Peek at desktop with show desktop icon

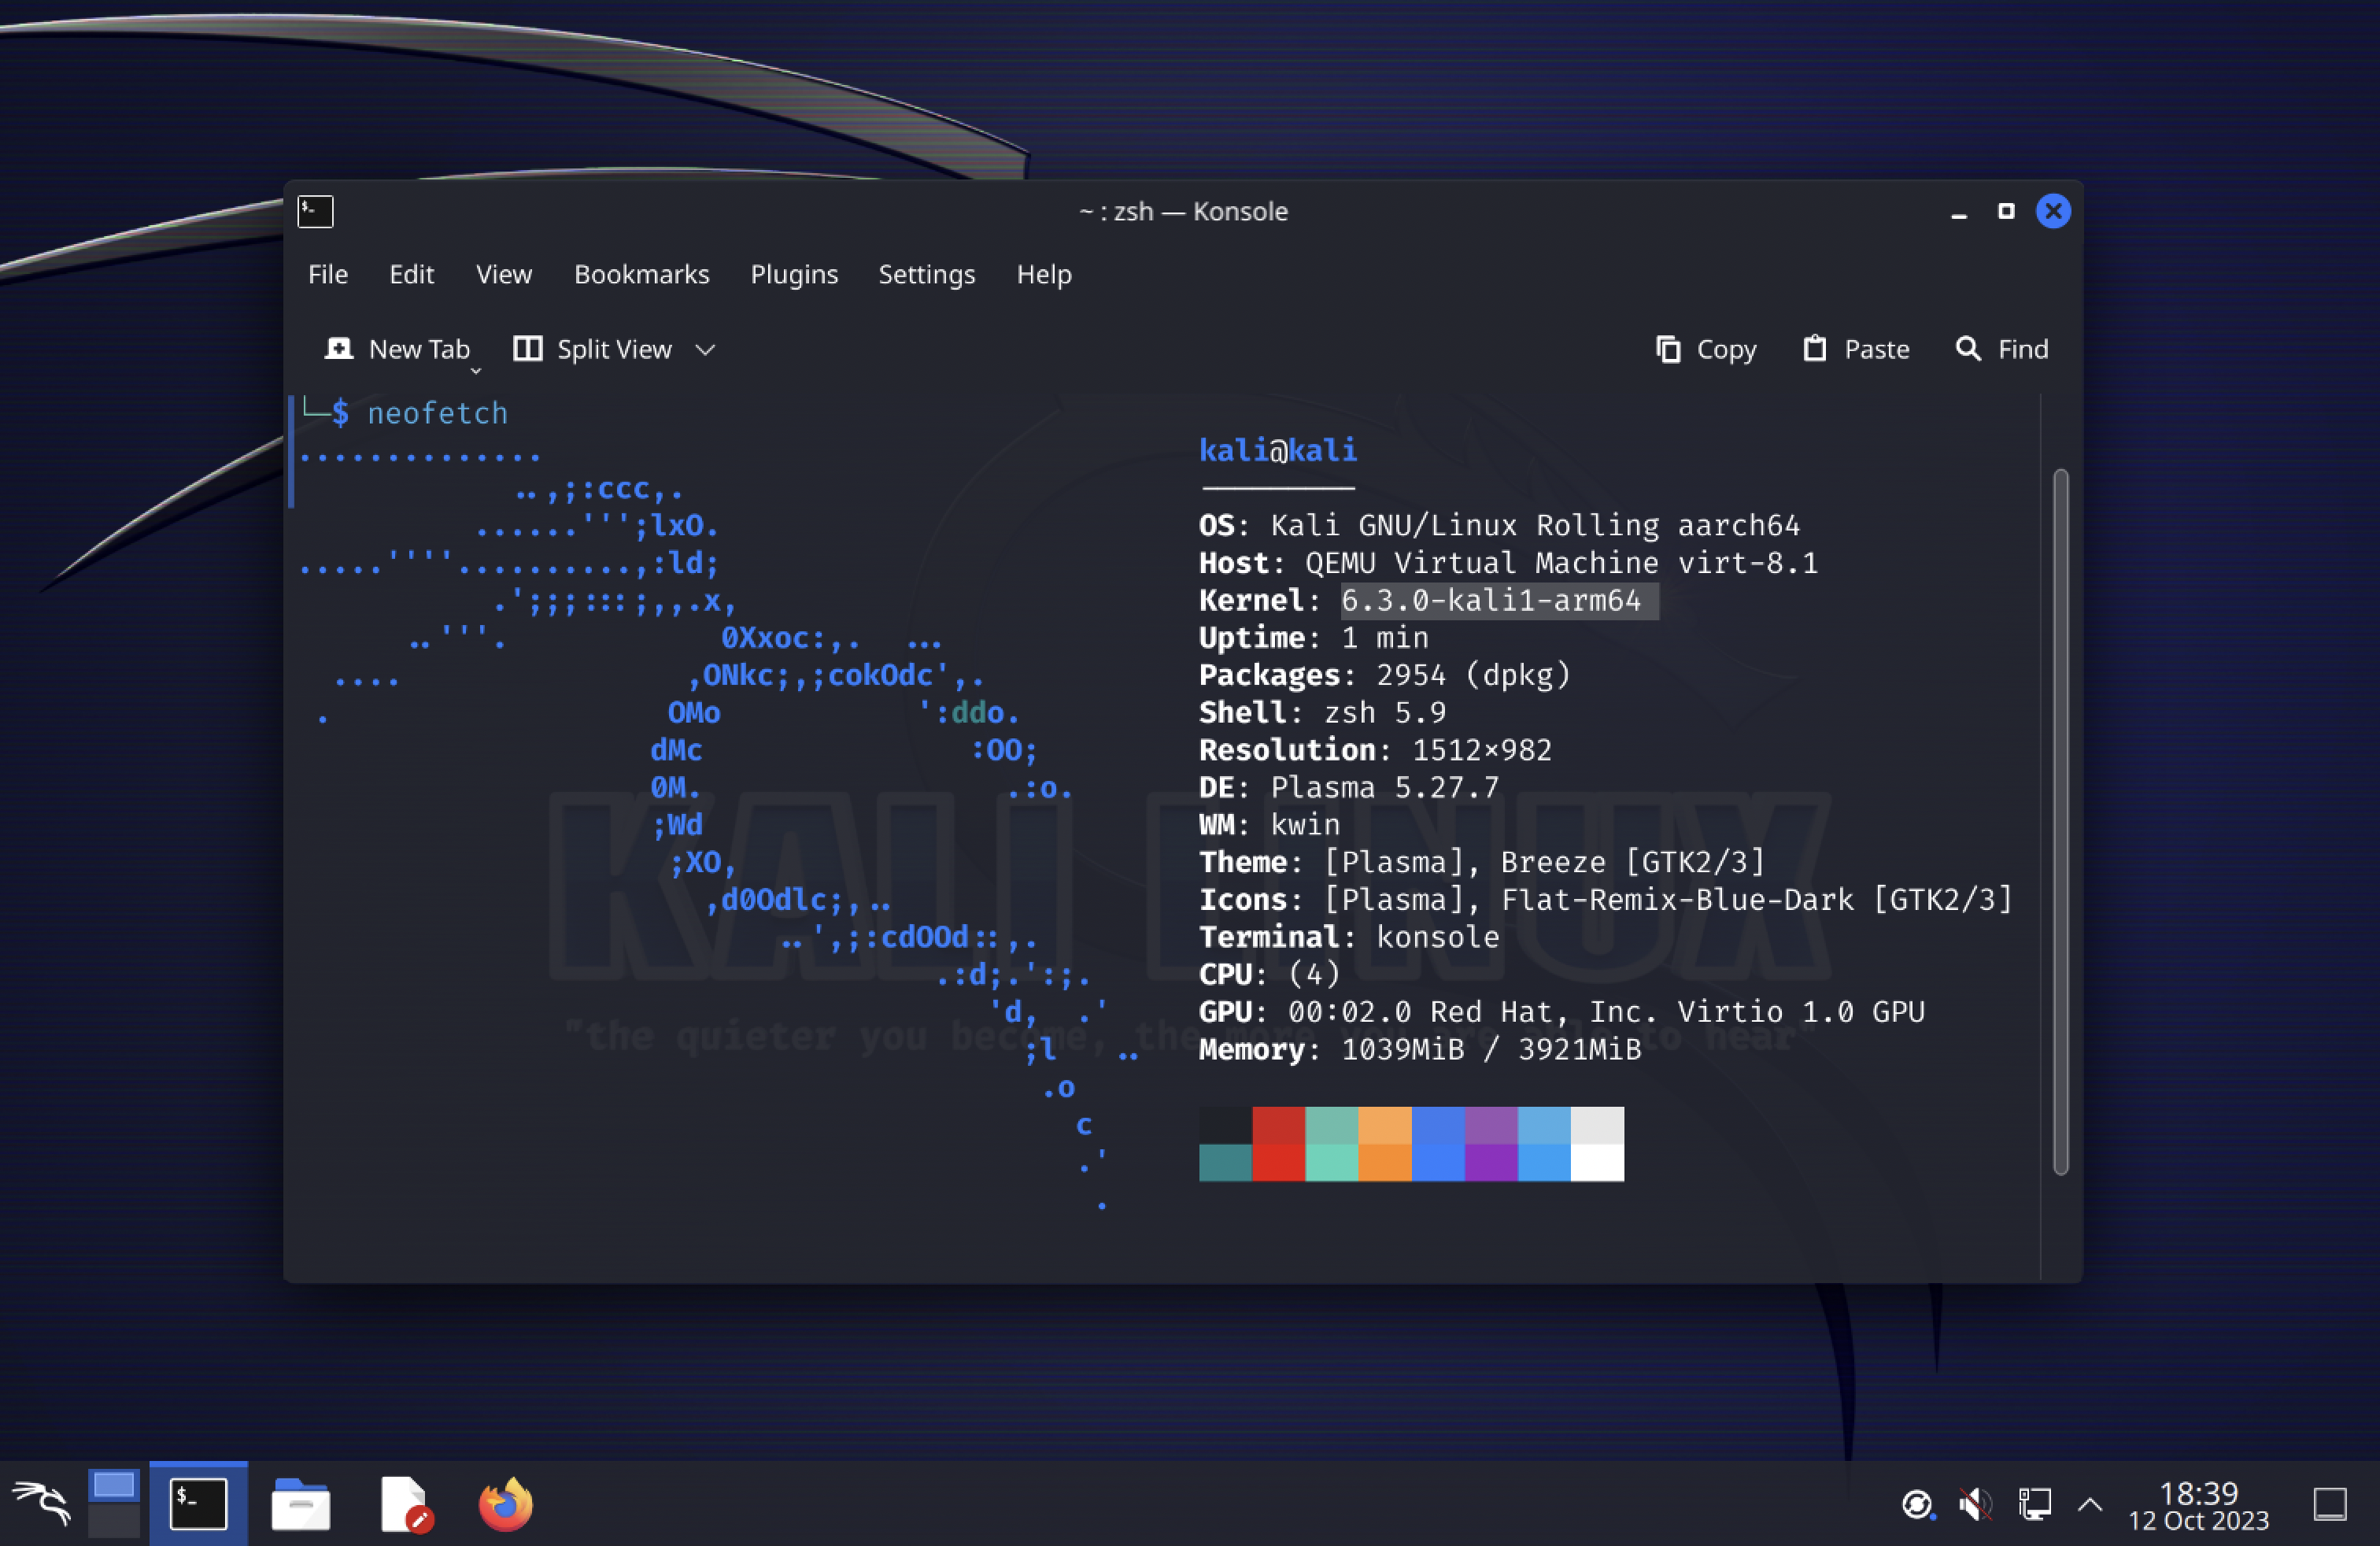point(2330,1504)
